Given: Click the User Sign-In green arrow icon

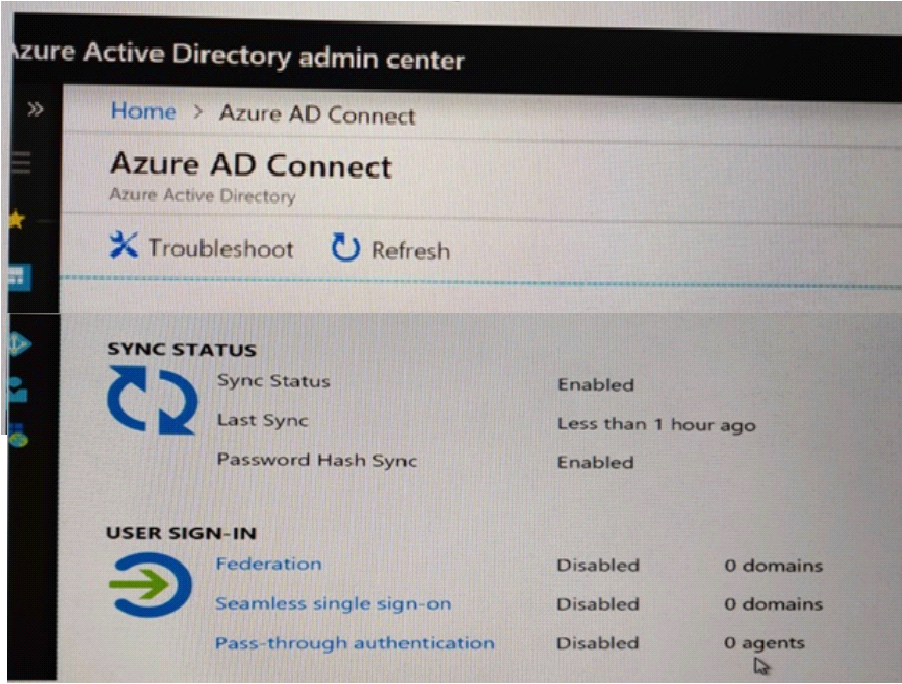Looking at the screenshot, I should pyautogui.click(x=151, y=584).
